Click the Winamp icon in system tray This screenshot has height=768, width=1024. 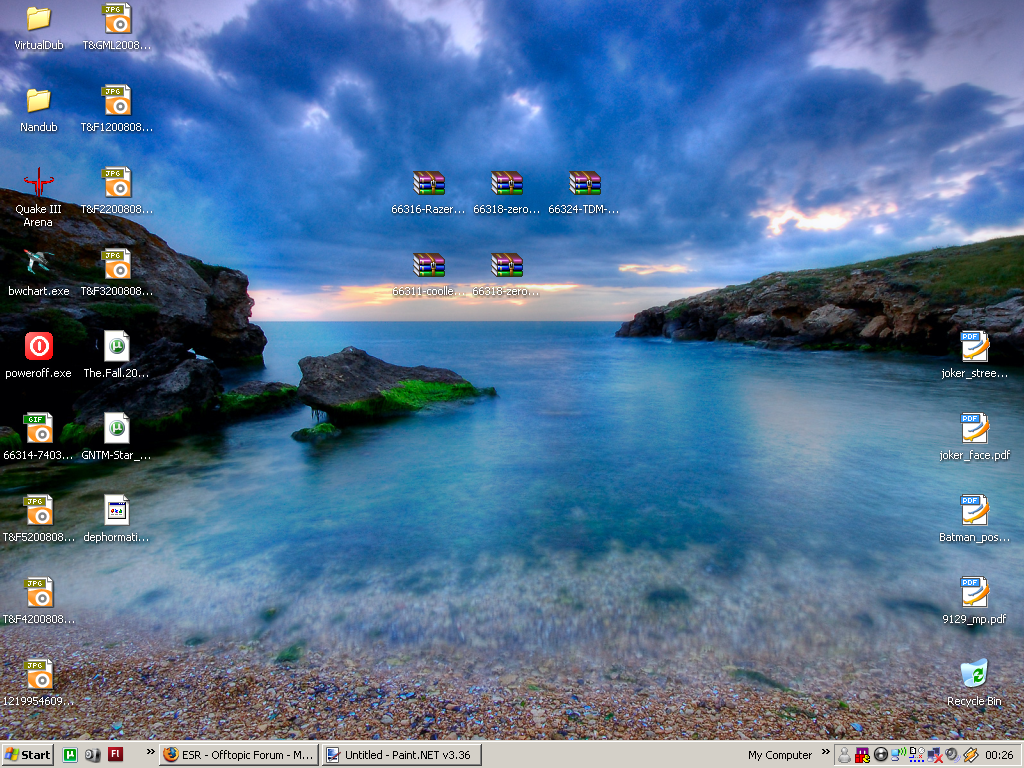(x=969, y=755)
